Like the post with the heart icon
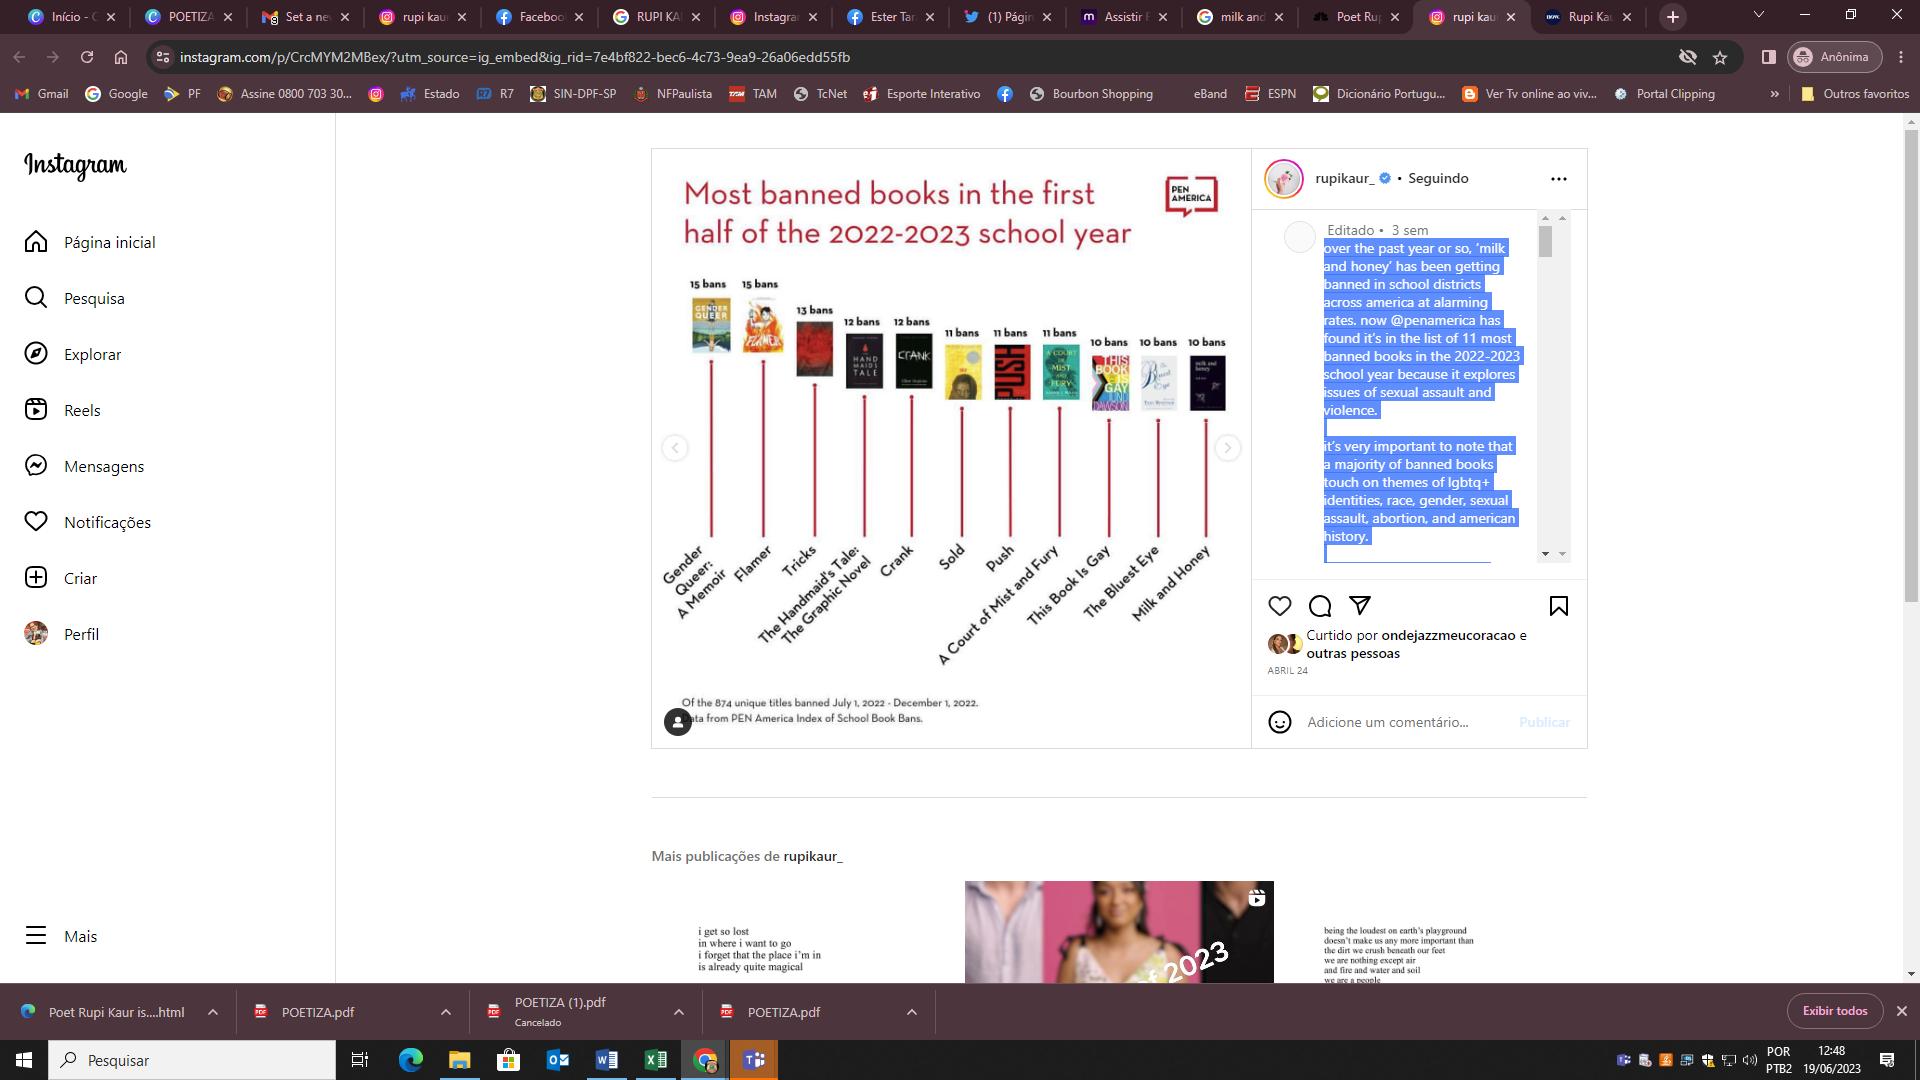The width and height of the screenshot is (1920, 1080). [x=1280, y=606]
